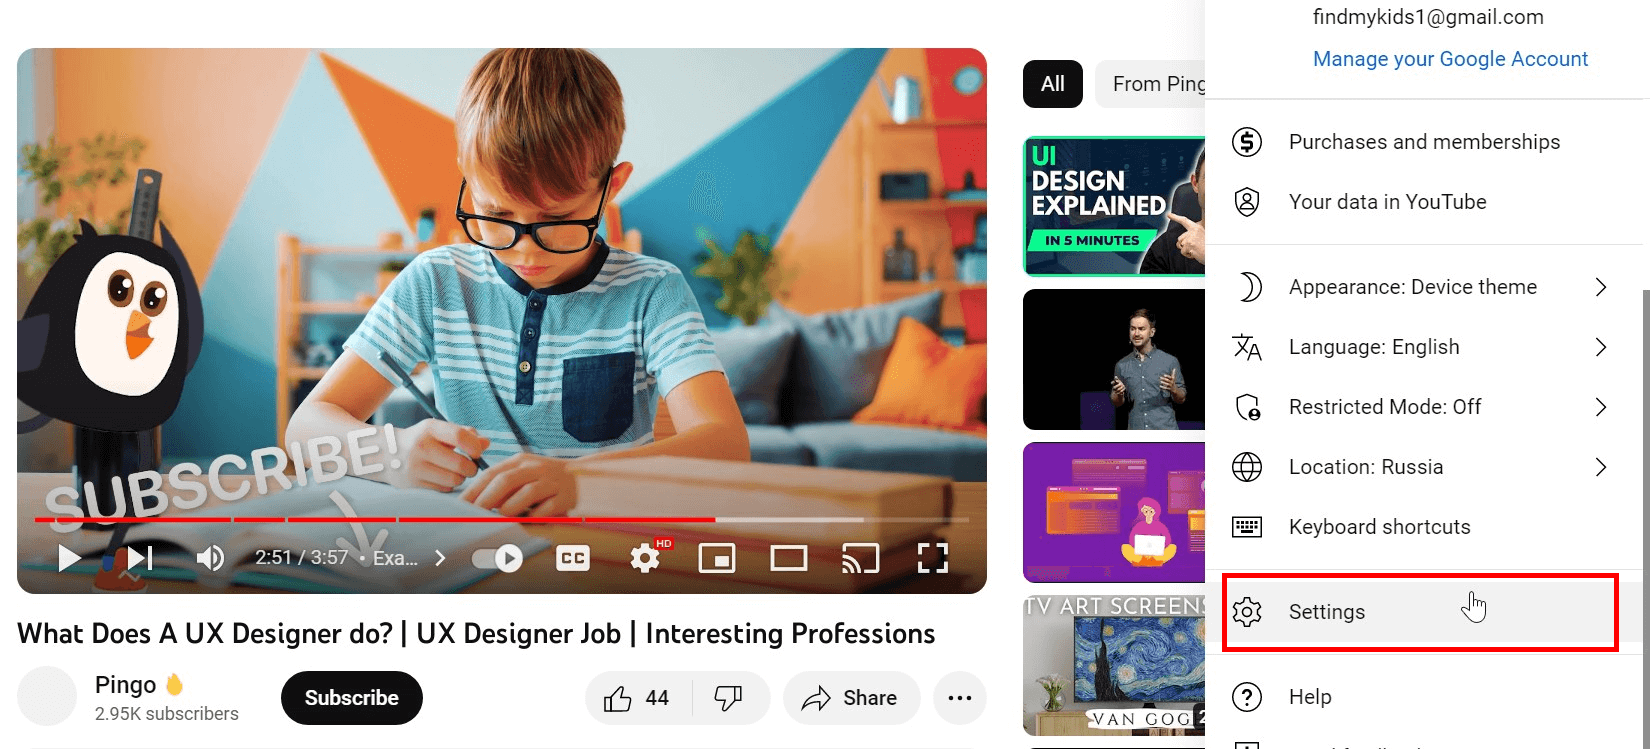Play the paused video

(x=69, y=558)
